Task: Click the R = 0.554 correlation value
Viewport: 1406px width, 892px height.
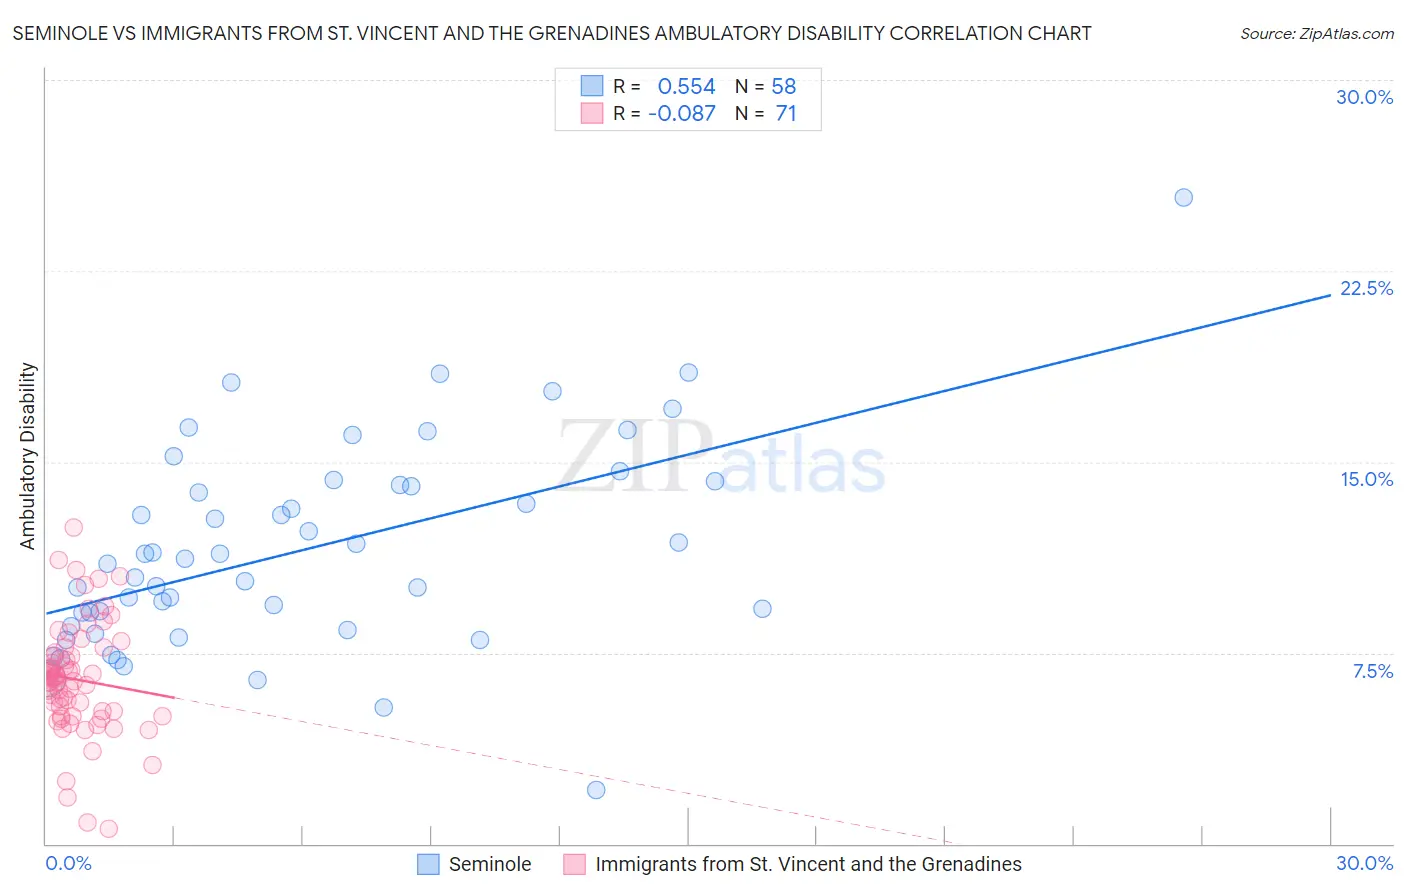Action: [x=664, y=86]
